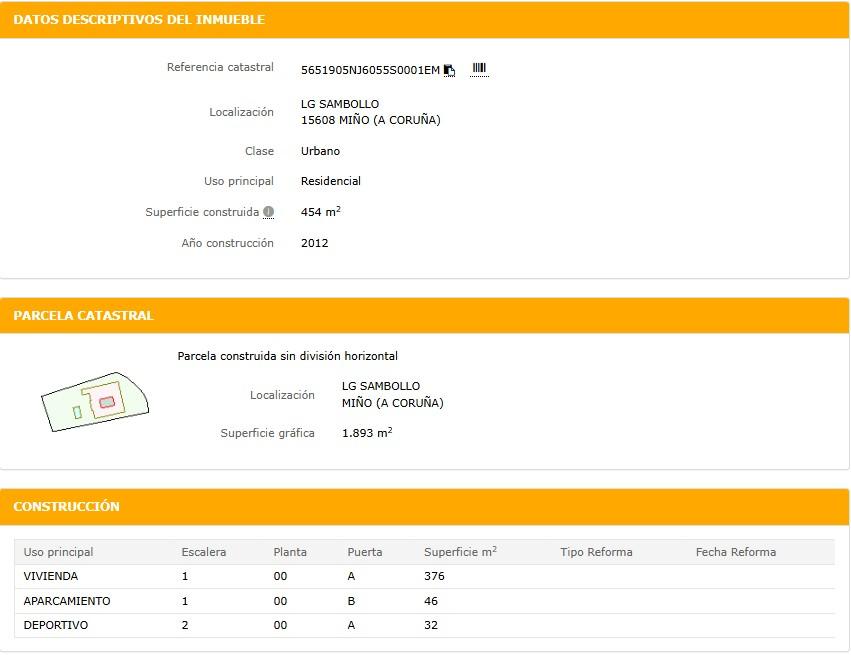The width and height of the screenshot is (851, 655).
Task: Select staircase '2' in DEPORTIVO row
Action: (x=185, y=625)
